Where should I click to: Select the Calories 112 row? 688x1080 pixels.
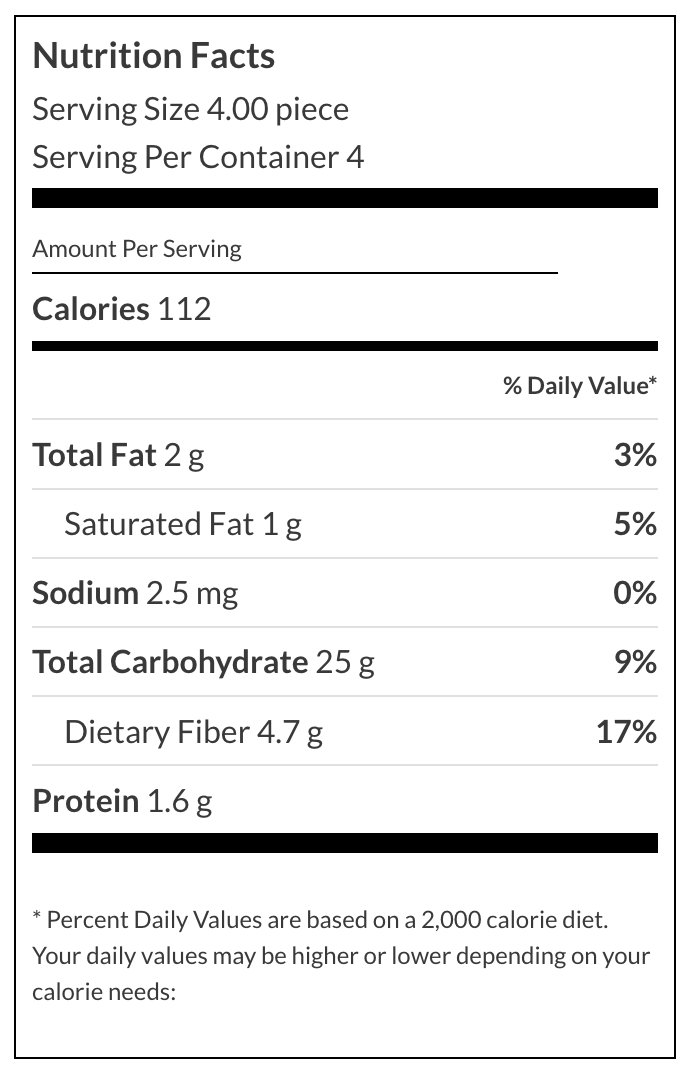pyautogui.click(x=122, y=308)
